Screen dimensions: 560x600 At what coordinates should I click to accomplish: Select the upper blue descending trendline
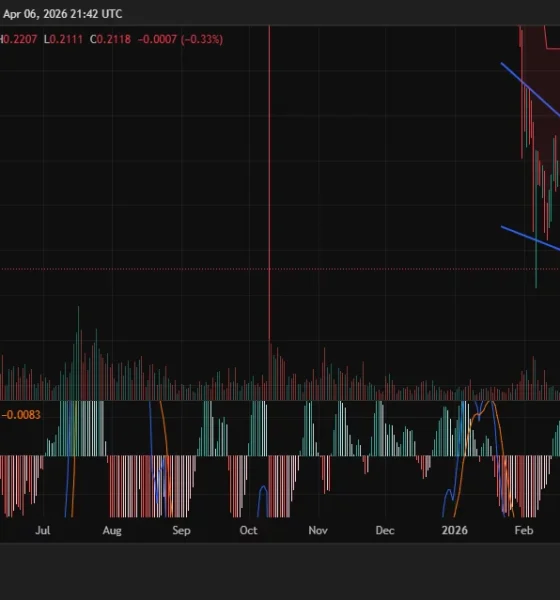(x=531, y=90)
